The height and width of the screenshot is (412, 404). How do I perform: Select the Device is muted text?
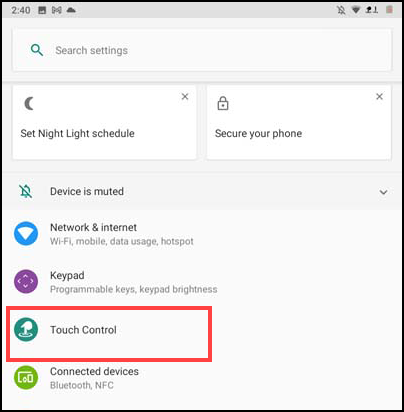pyautogui.click(x=87, y=191)
